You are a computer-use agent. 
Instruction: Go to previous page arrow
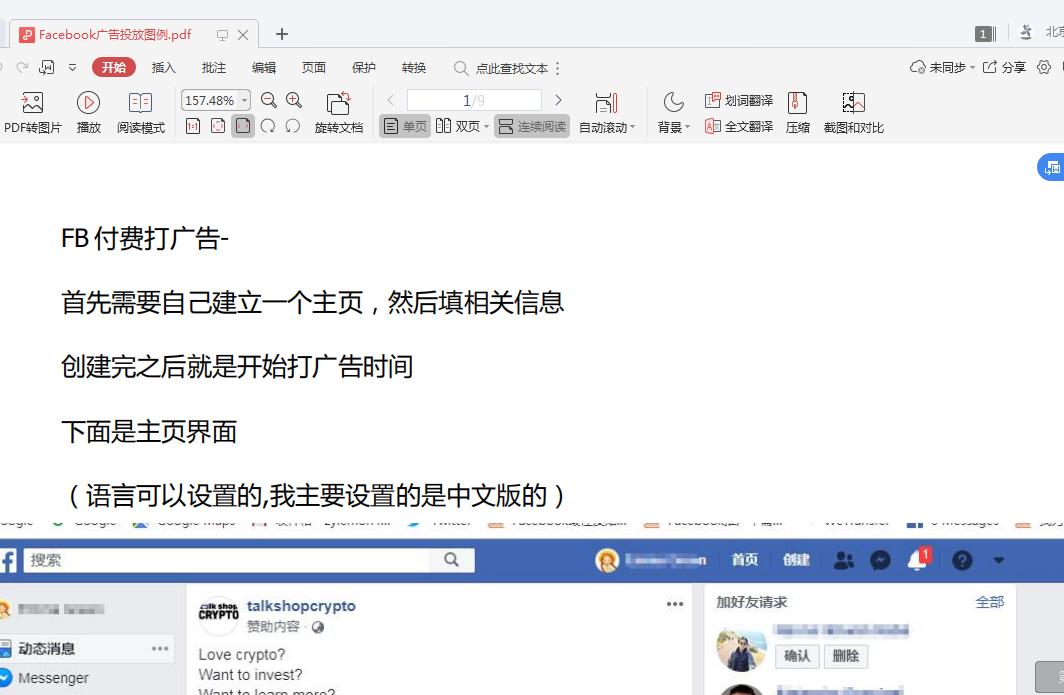[x=391, y=100]
